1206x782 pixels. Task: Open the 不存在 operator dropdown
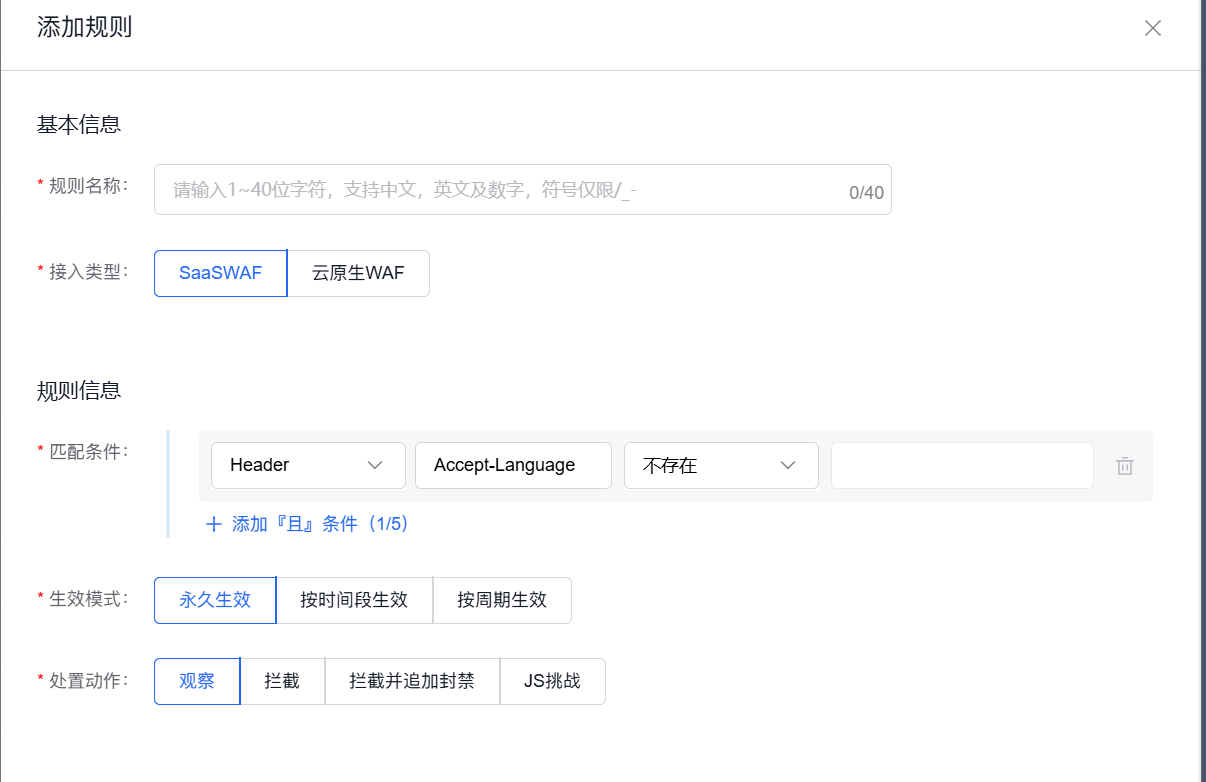(721, 465)
